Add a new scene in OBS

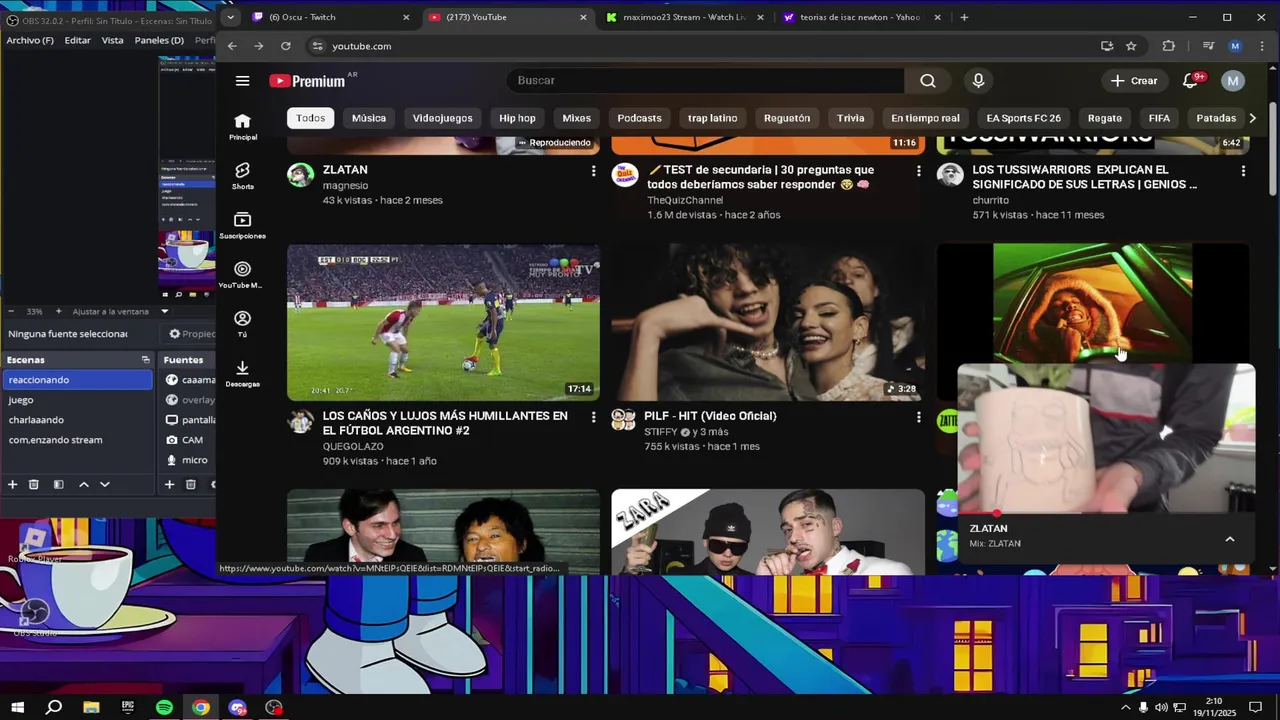pyautogui.click(x=13, y=485)
